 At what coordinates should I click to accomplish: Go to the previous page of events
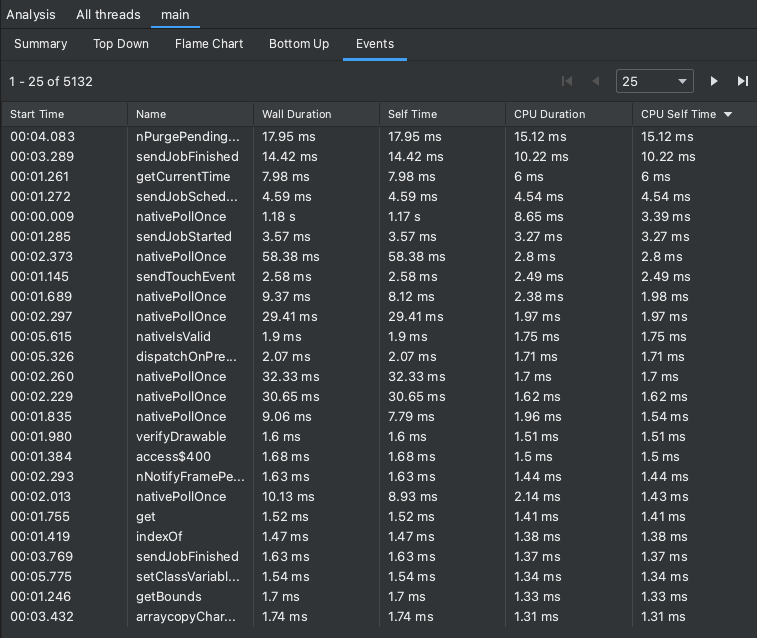[x=596, y=81]
